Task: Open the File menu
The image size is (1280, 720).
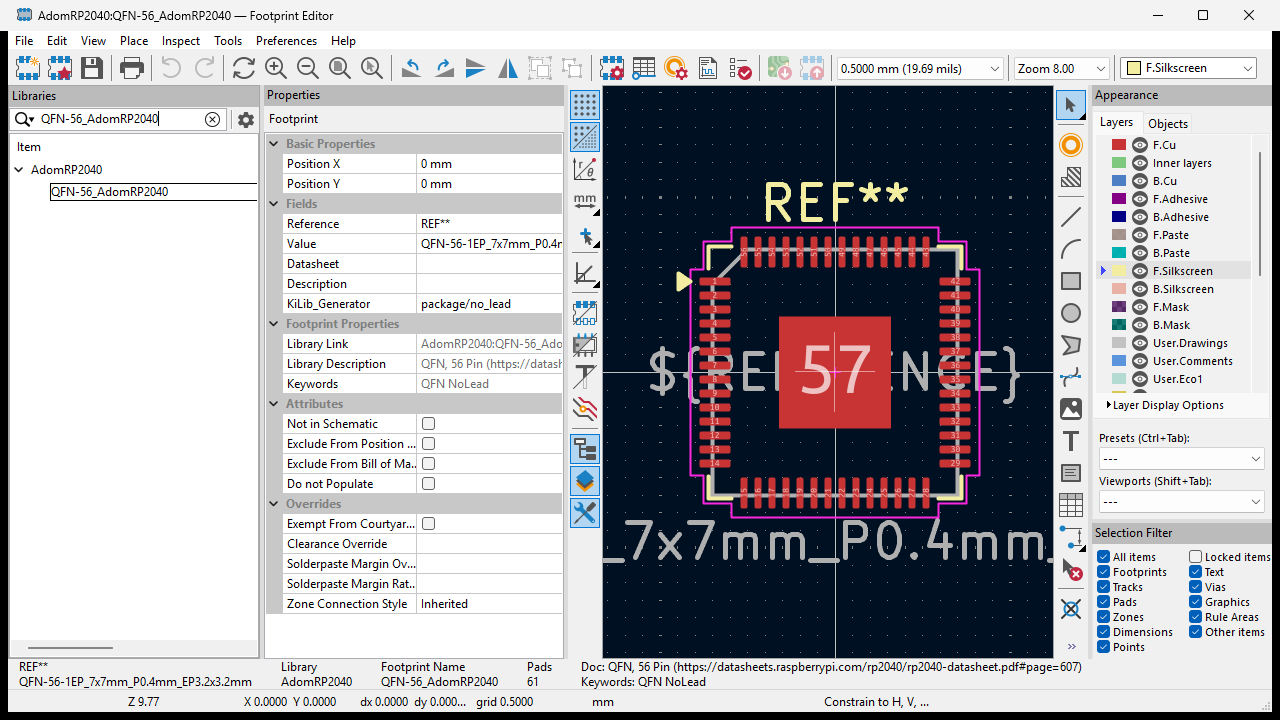Action: (24, 41)
